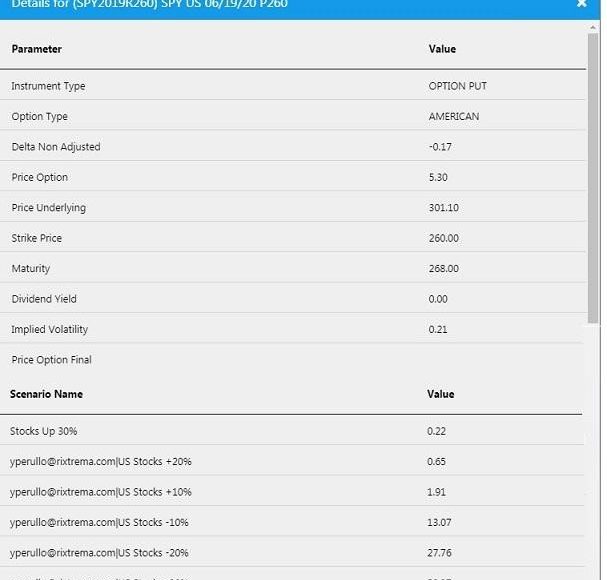Select the Instrument Type row label
Image resolution: width=607 pixels, height=580 pixels.
click(x=48, y=86)
